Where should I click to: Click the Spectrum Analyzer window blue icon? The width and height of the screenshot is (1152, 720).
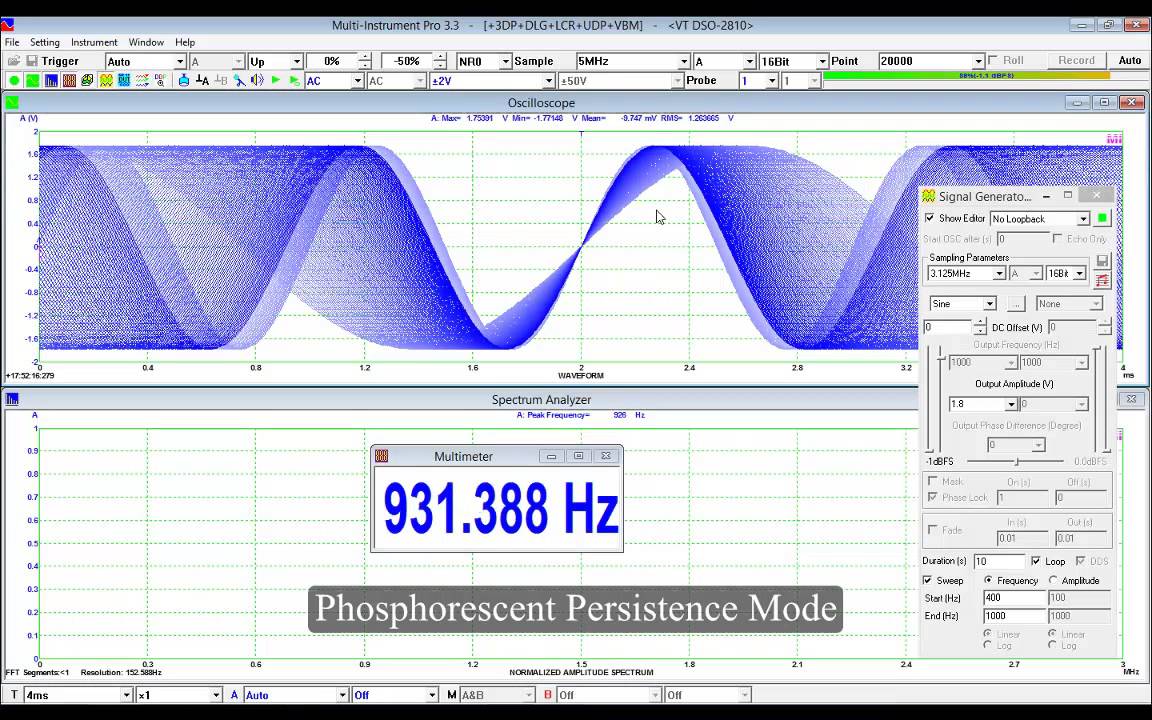pyautogui.click(x=12, y=399)
